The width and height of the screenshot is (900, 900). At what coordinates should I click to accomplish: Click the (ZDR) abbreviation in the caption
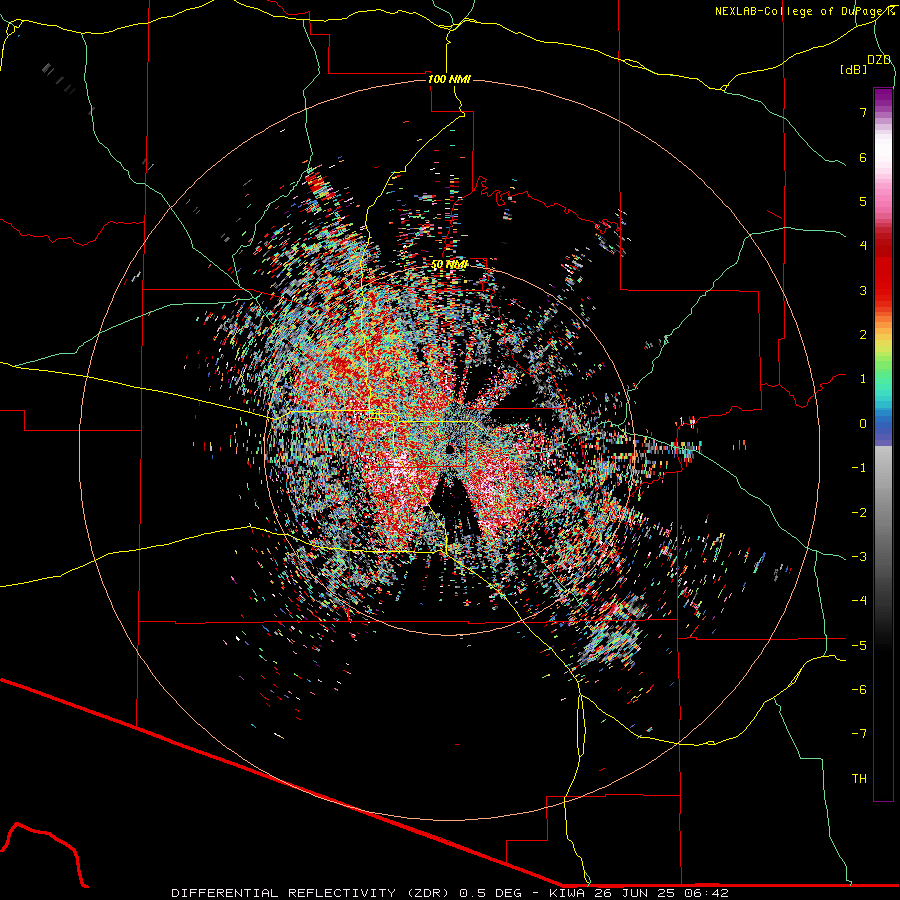[428, 893]
